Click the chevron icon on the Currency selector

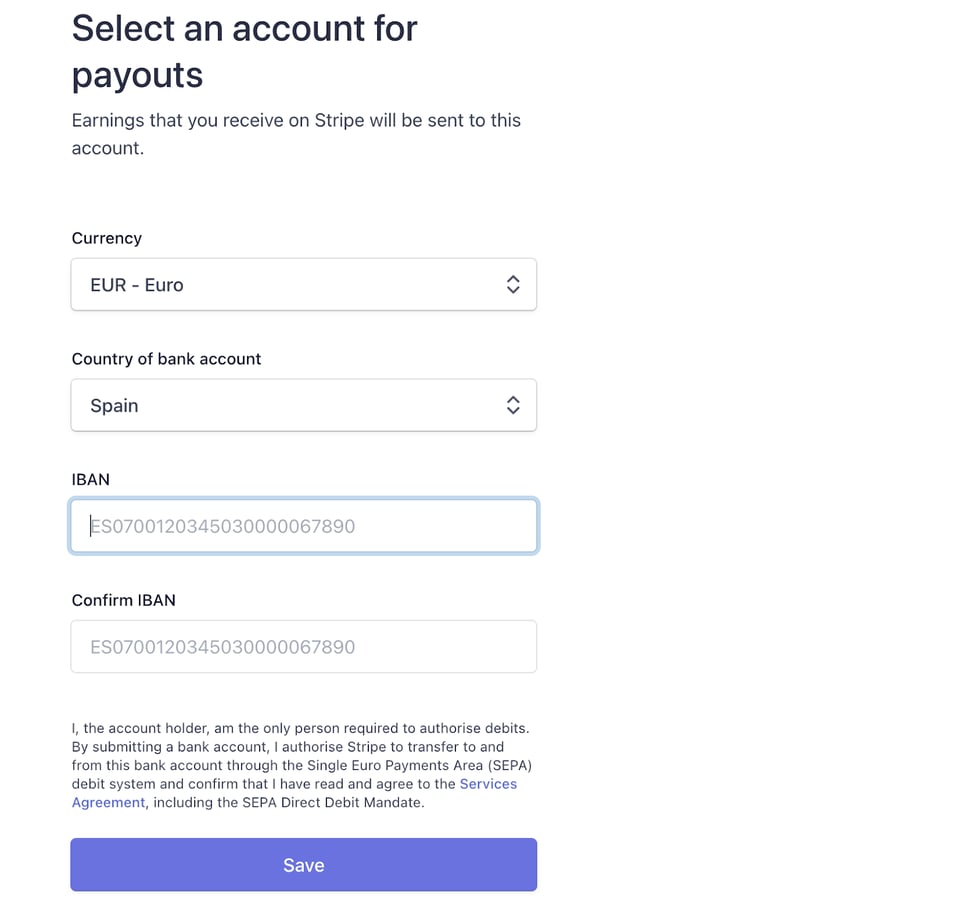(x=513, y=284)
